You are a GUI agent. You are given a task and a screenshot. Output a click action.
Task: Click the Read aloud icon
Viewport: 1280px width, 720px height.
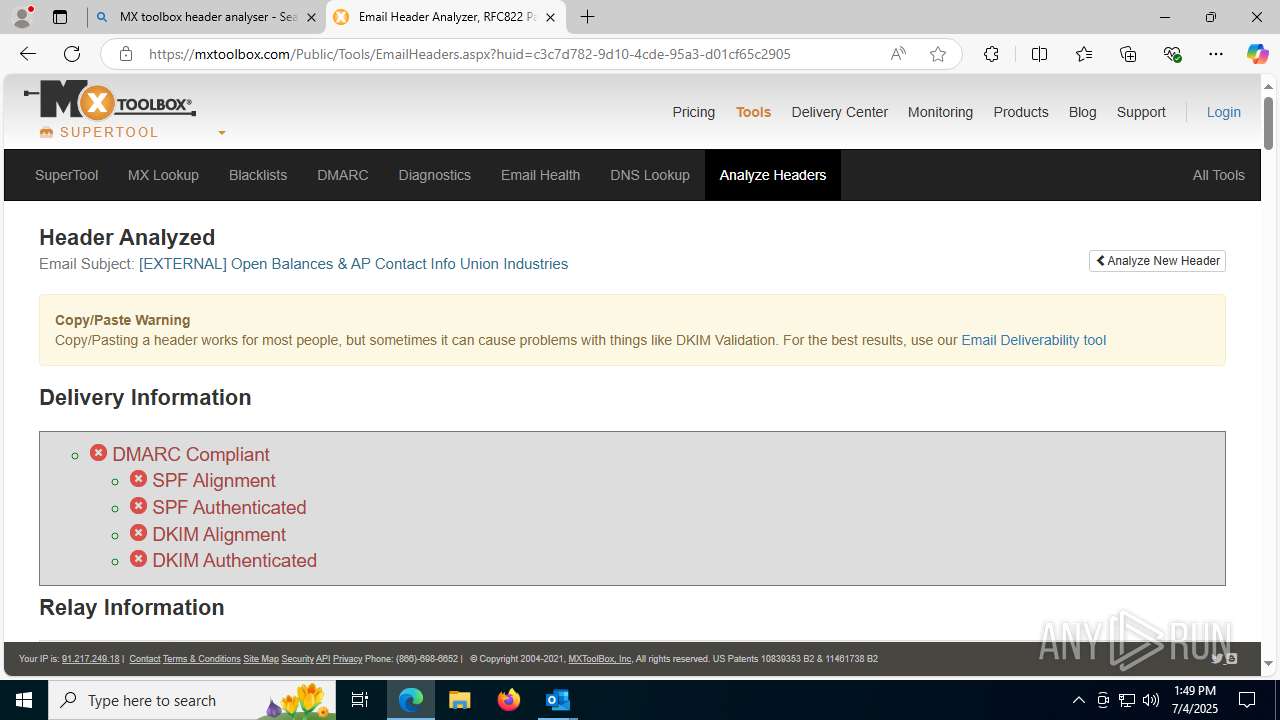click(898, 54)
